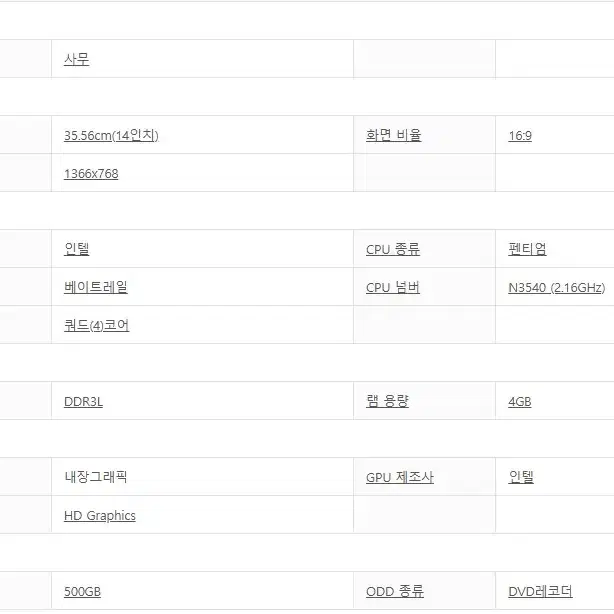
Task: Click the 인텔 GPU manufacturer link
Action: [x=521, y=477]
